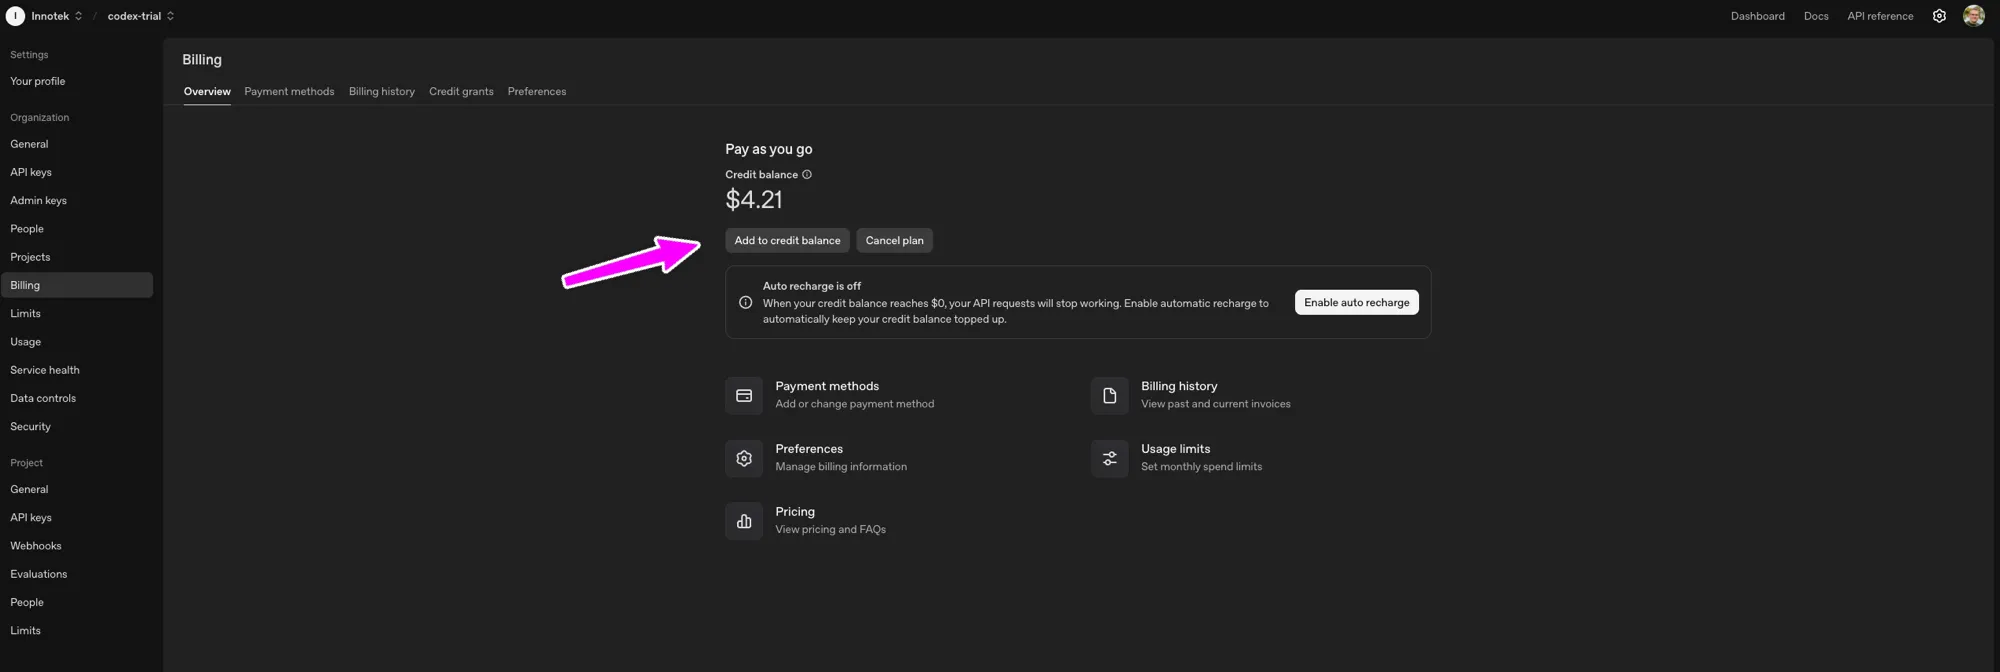Click the credit balance info icon
The height and width of the screenshot is (672, 2000).
pyautogui.click(x=807, y=175)
